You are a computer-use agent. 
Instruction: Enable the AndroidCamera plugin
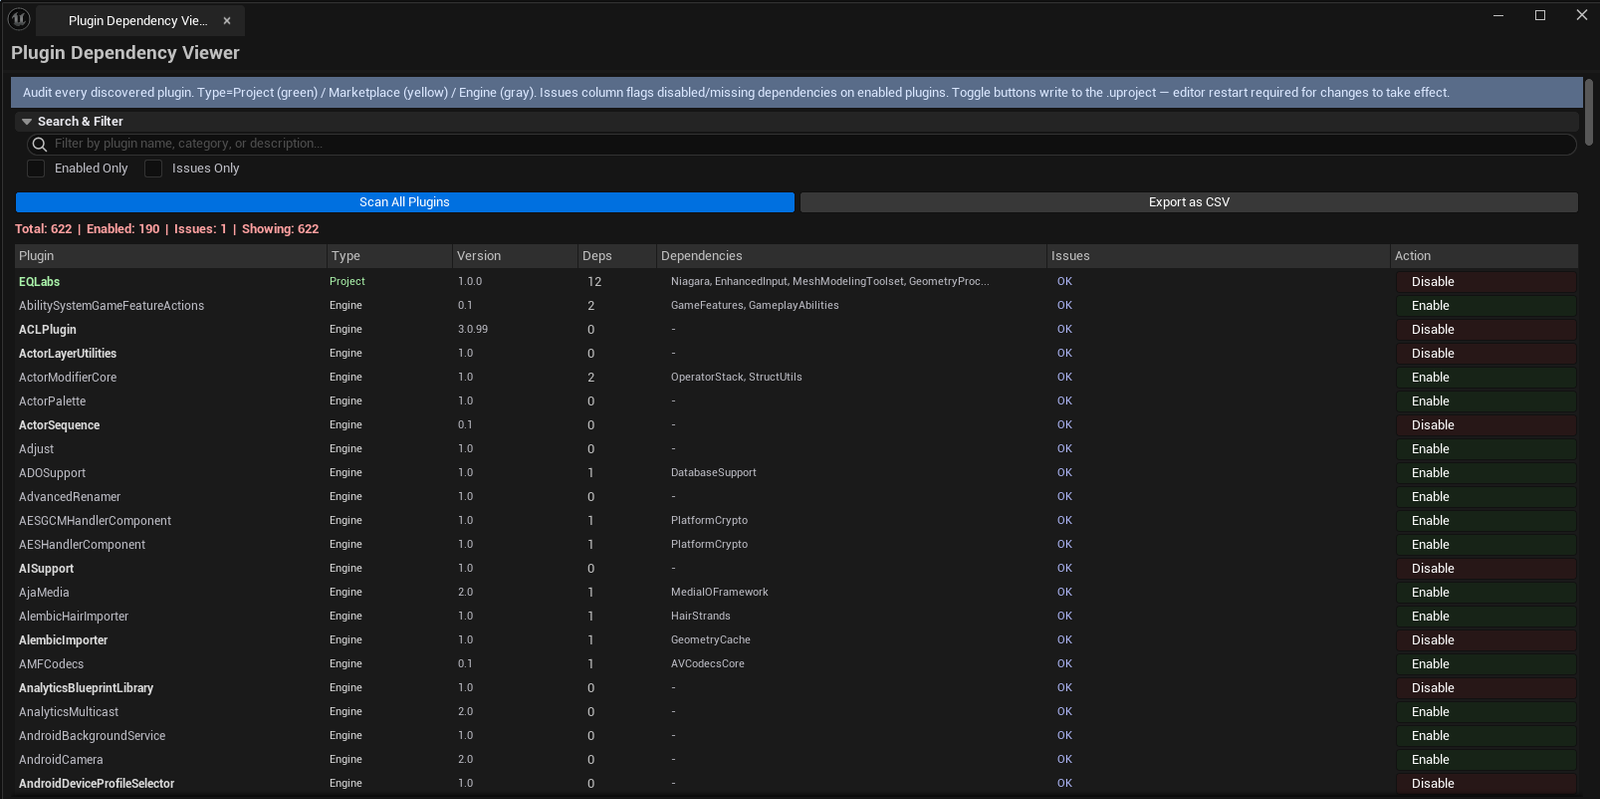coord(1486,760)
